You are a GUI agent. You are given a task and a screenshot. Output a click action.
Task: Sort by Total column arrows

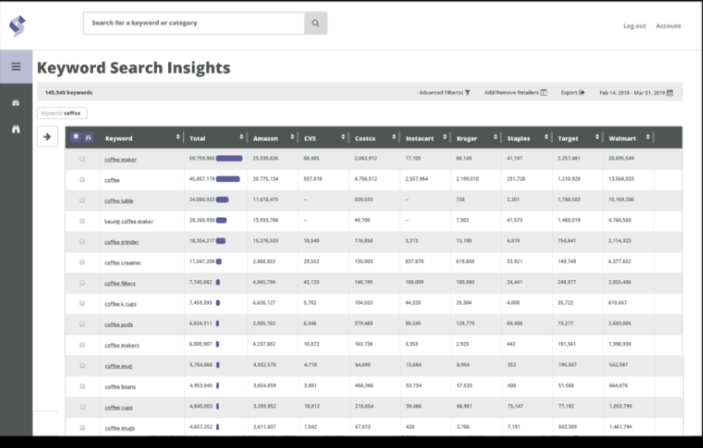241,137
